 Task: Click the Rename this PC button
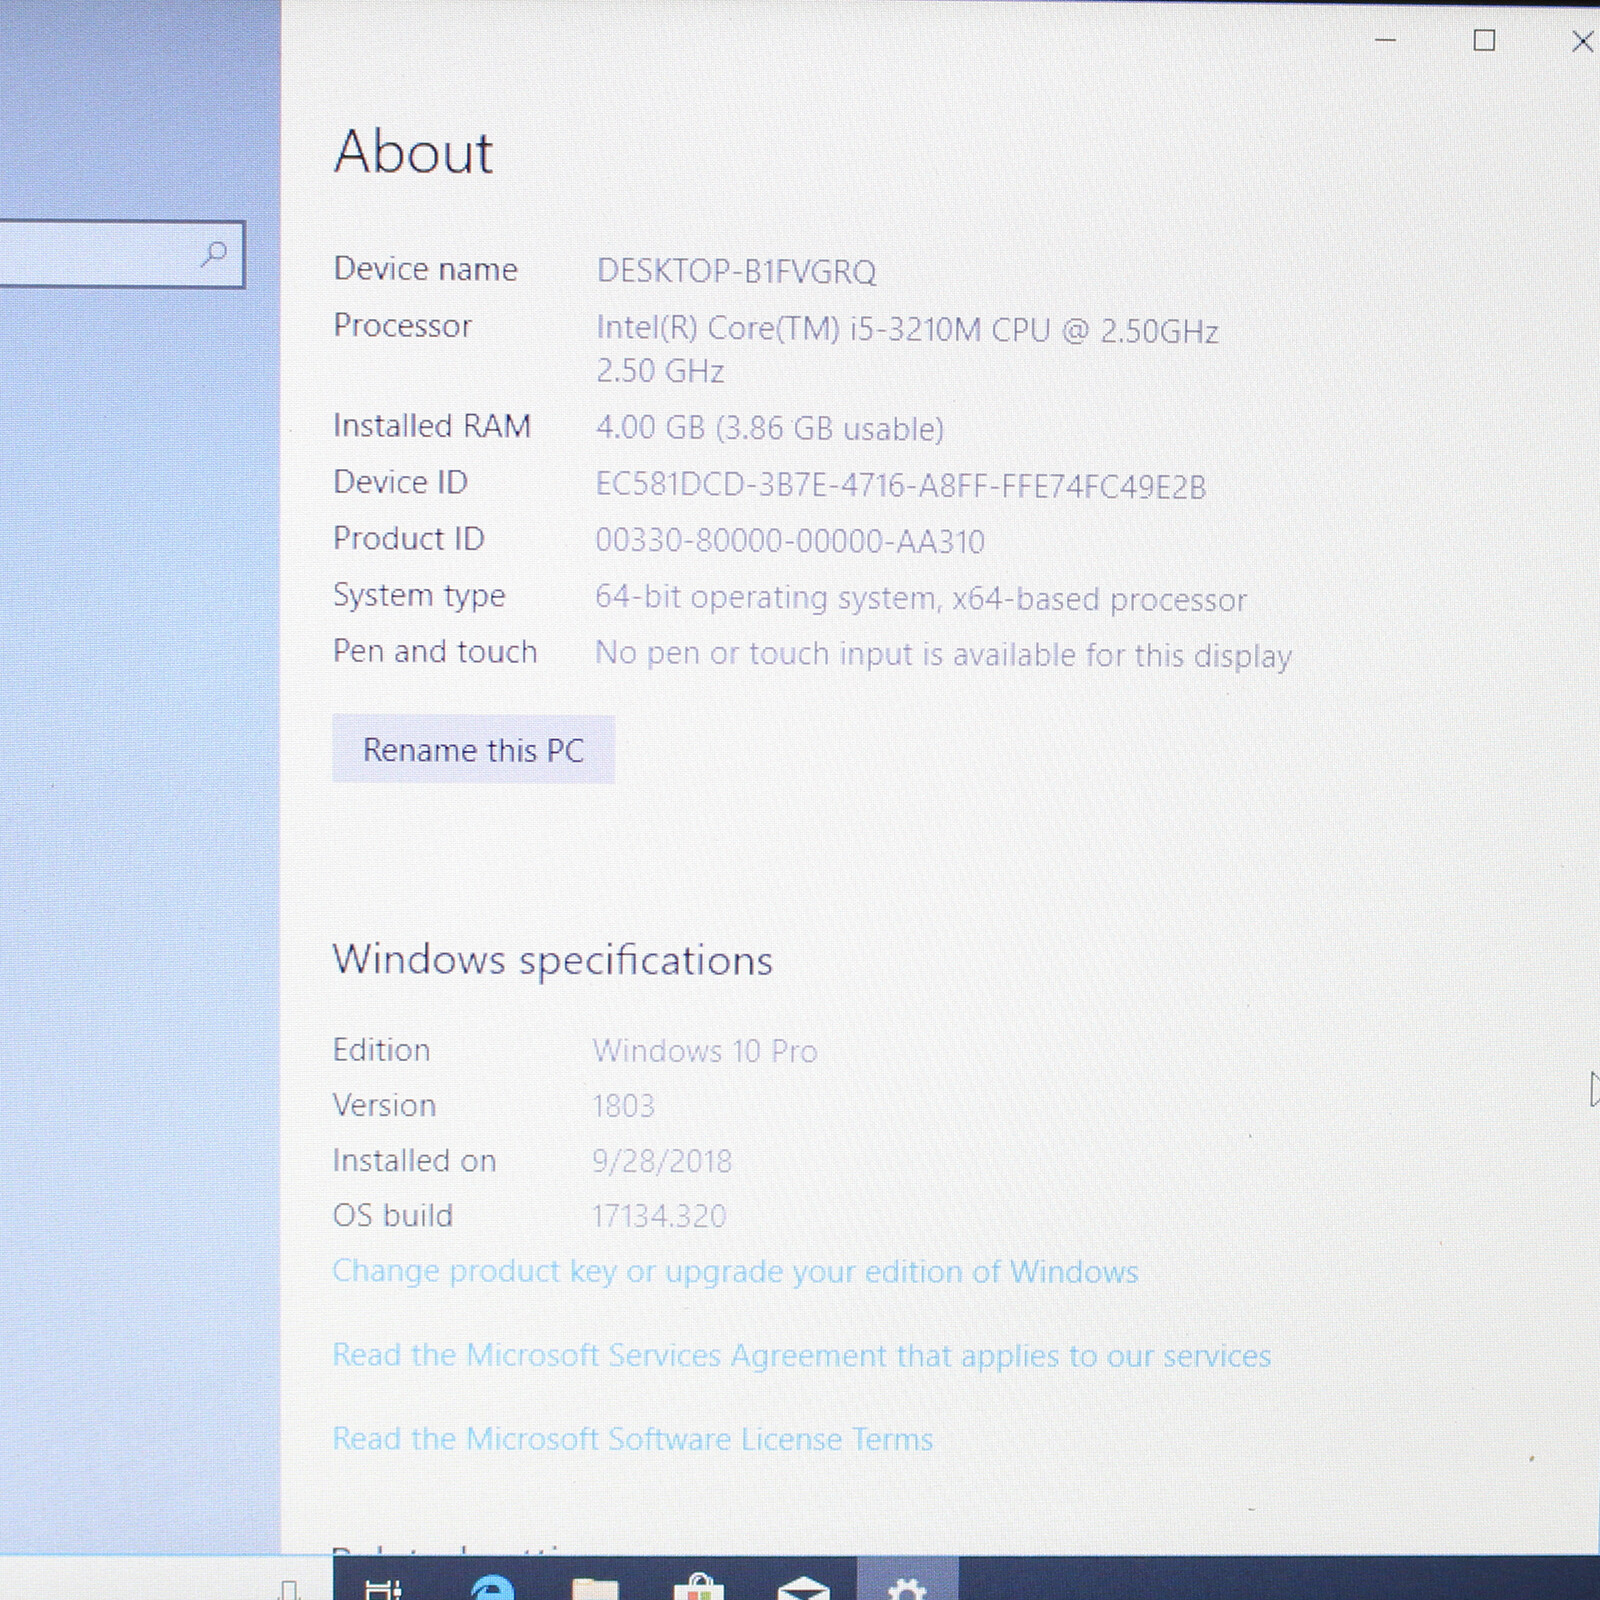point(473,749)
